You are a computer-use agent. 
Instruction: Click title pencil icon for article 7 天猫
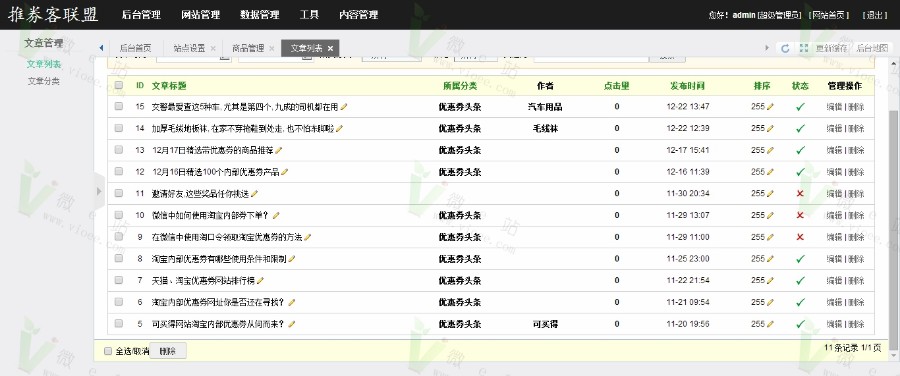[x=261, y=281]
